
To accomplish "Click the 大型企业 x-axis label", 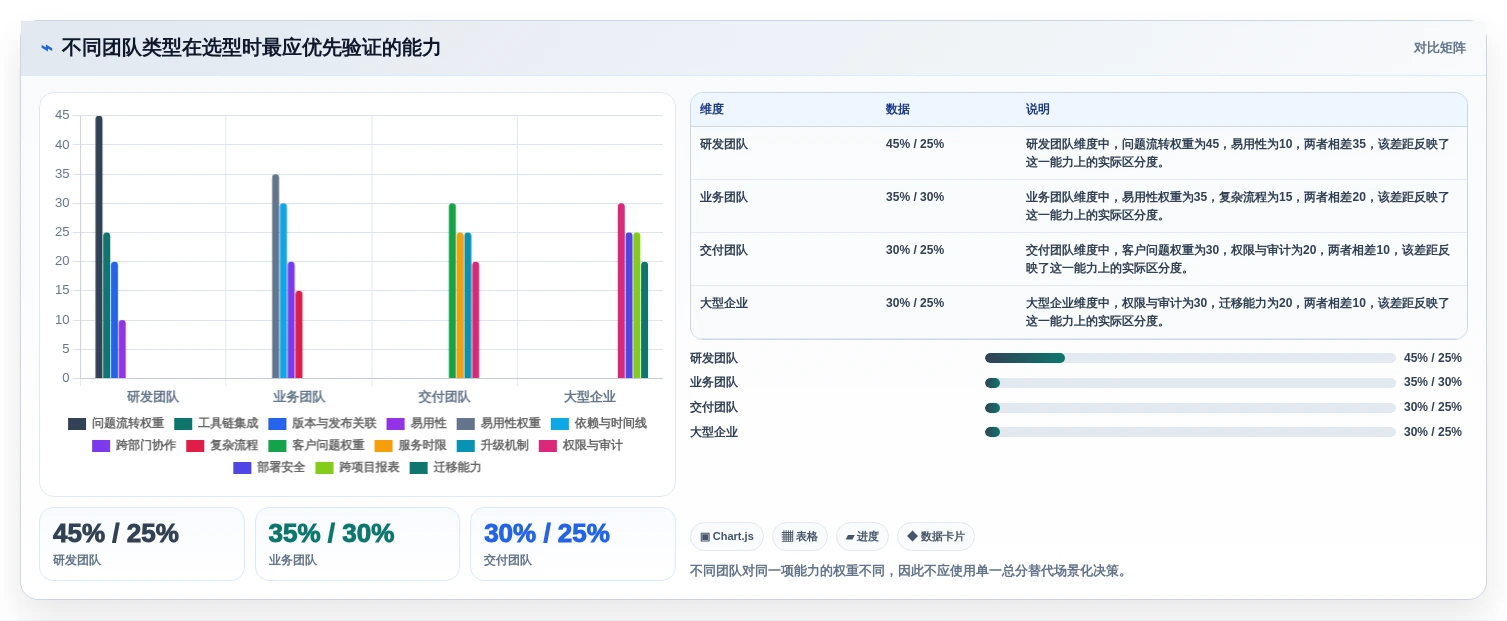I will click(x=590, y=397).
